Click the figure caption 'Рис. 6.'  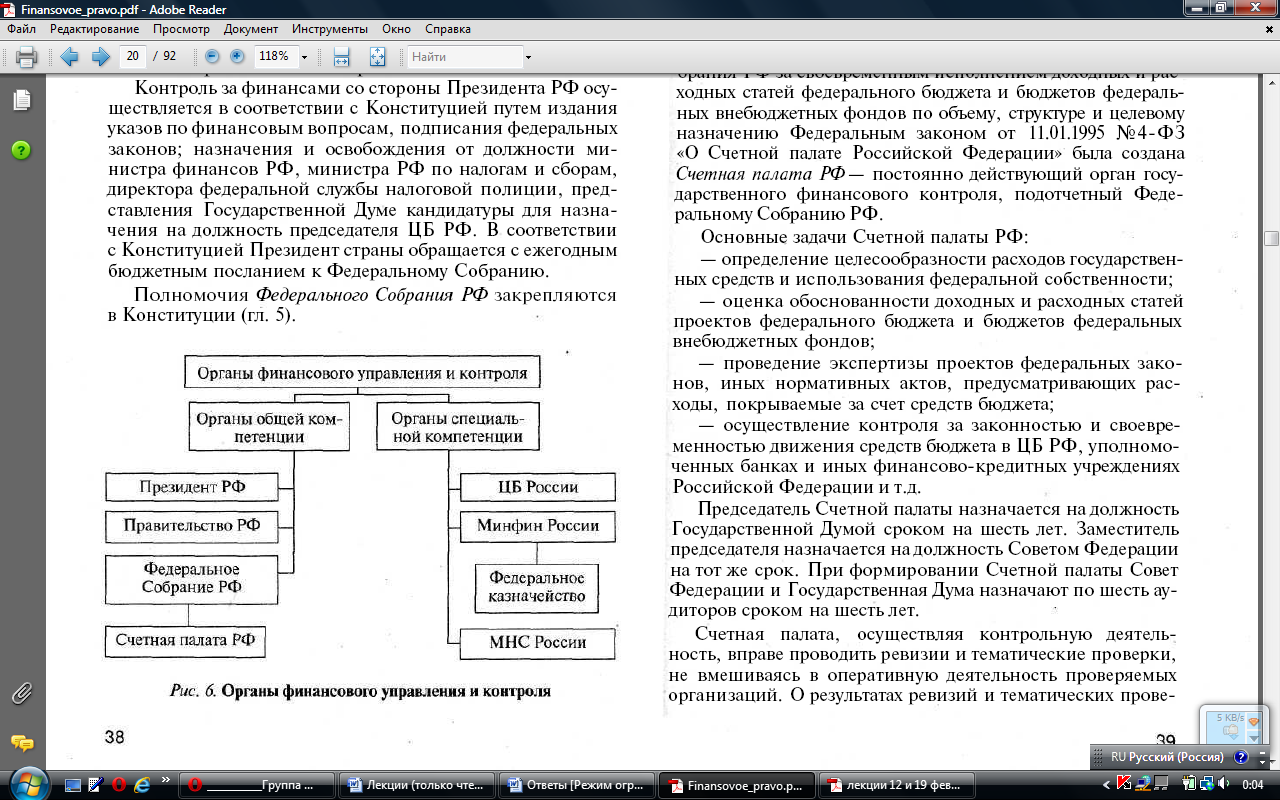(x=192, y=691)
